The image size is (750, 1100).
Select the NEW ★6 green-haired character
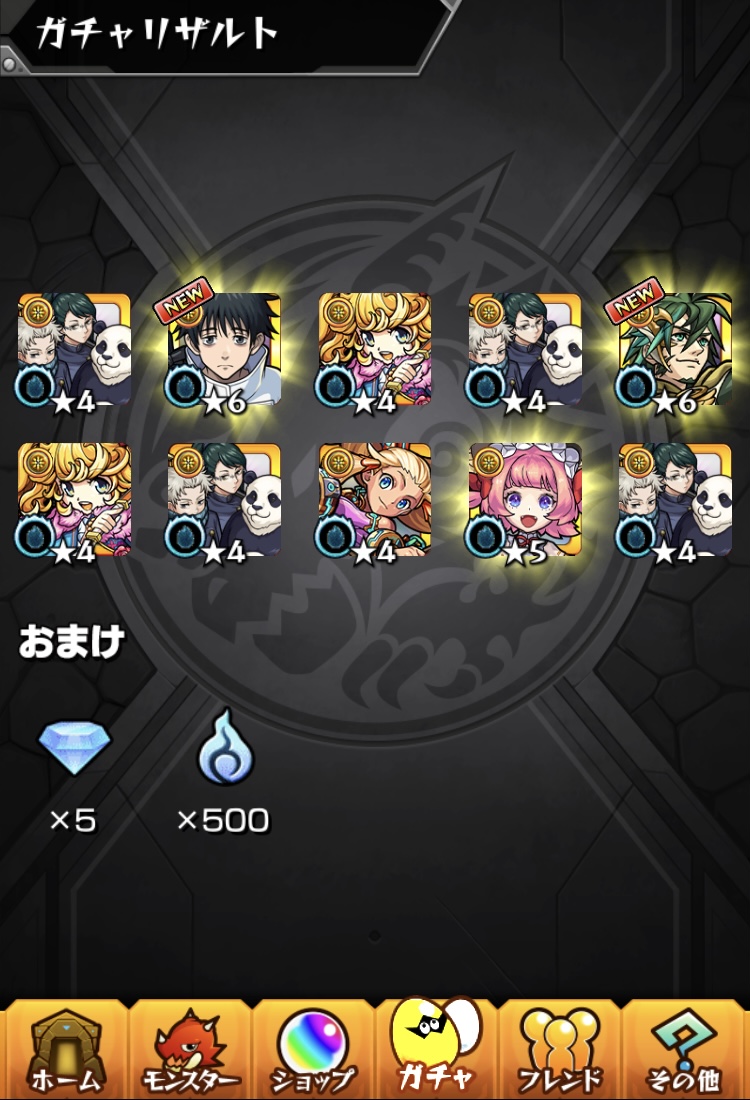(675, 349)
